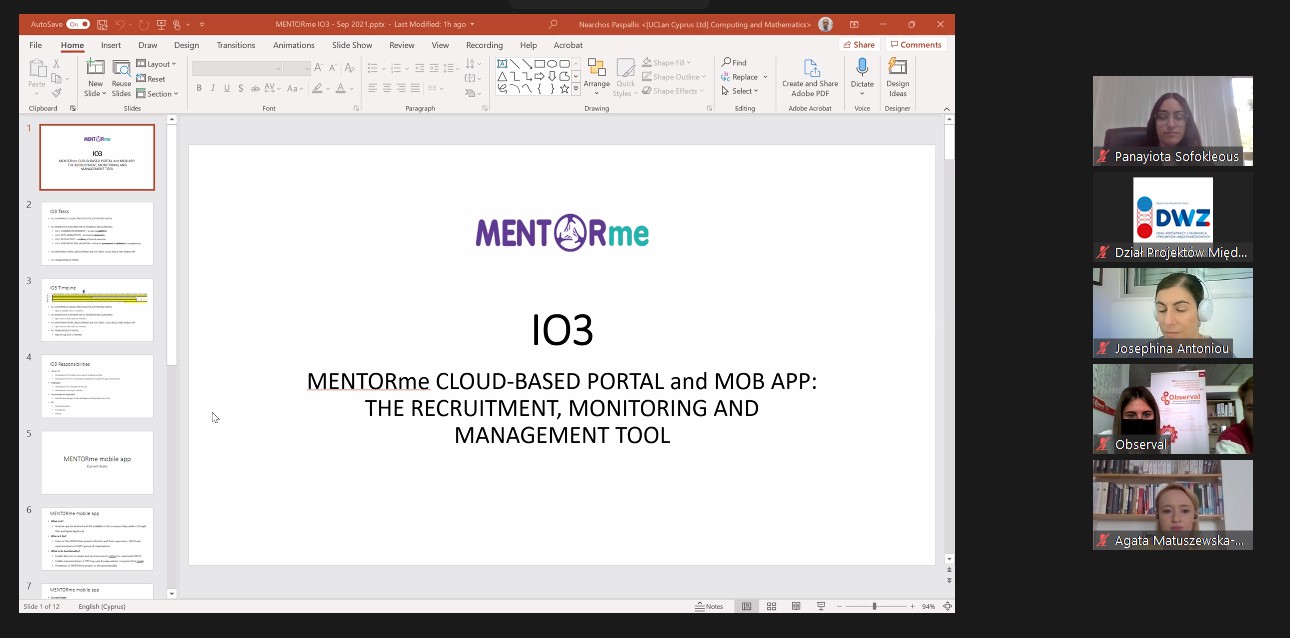Switch to the Design tab
The image size is (1290, 638).
186,45
